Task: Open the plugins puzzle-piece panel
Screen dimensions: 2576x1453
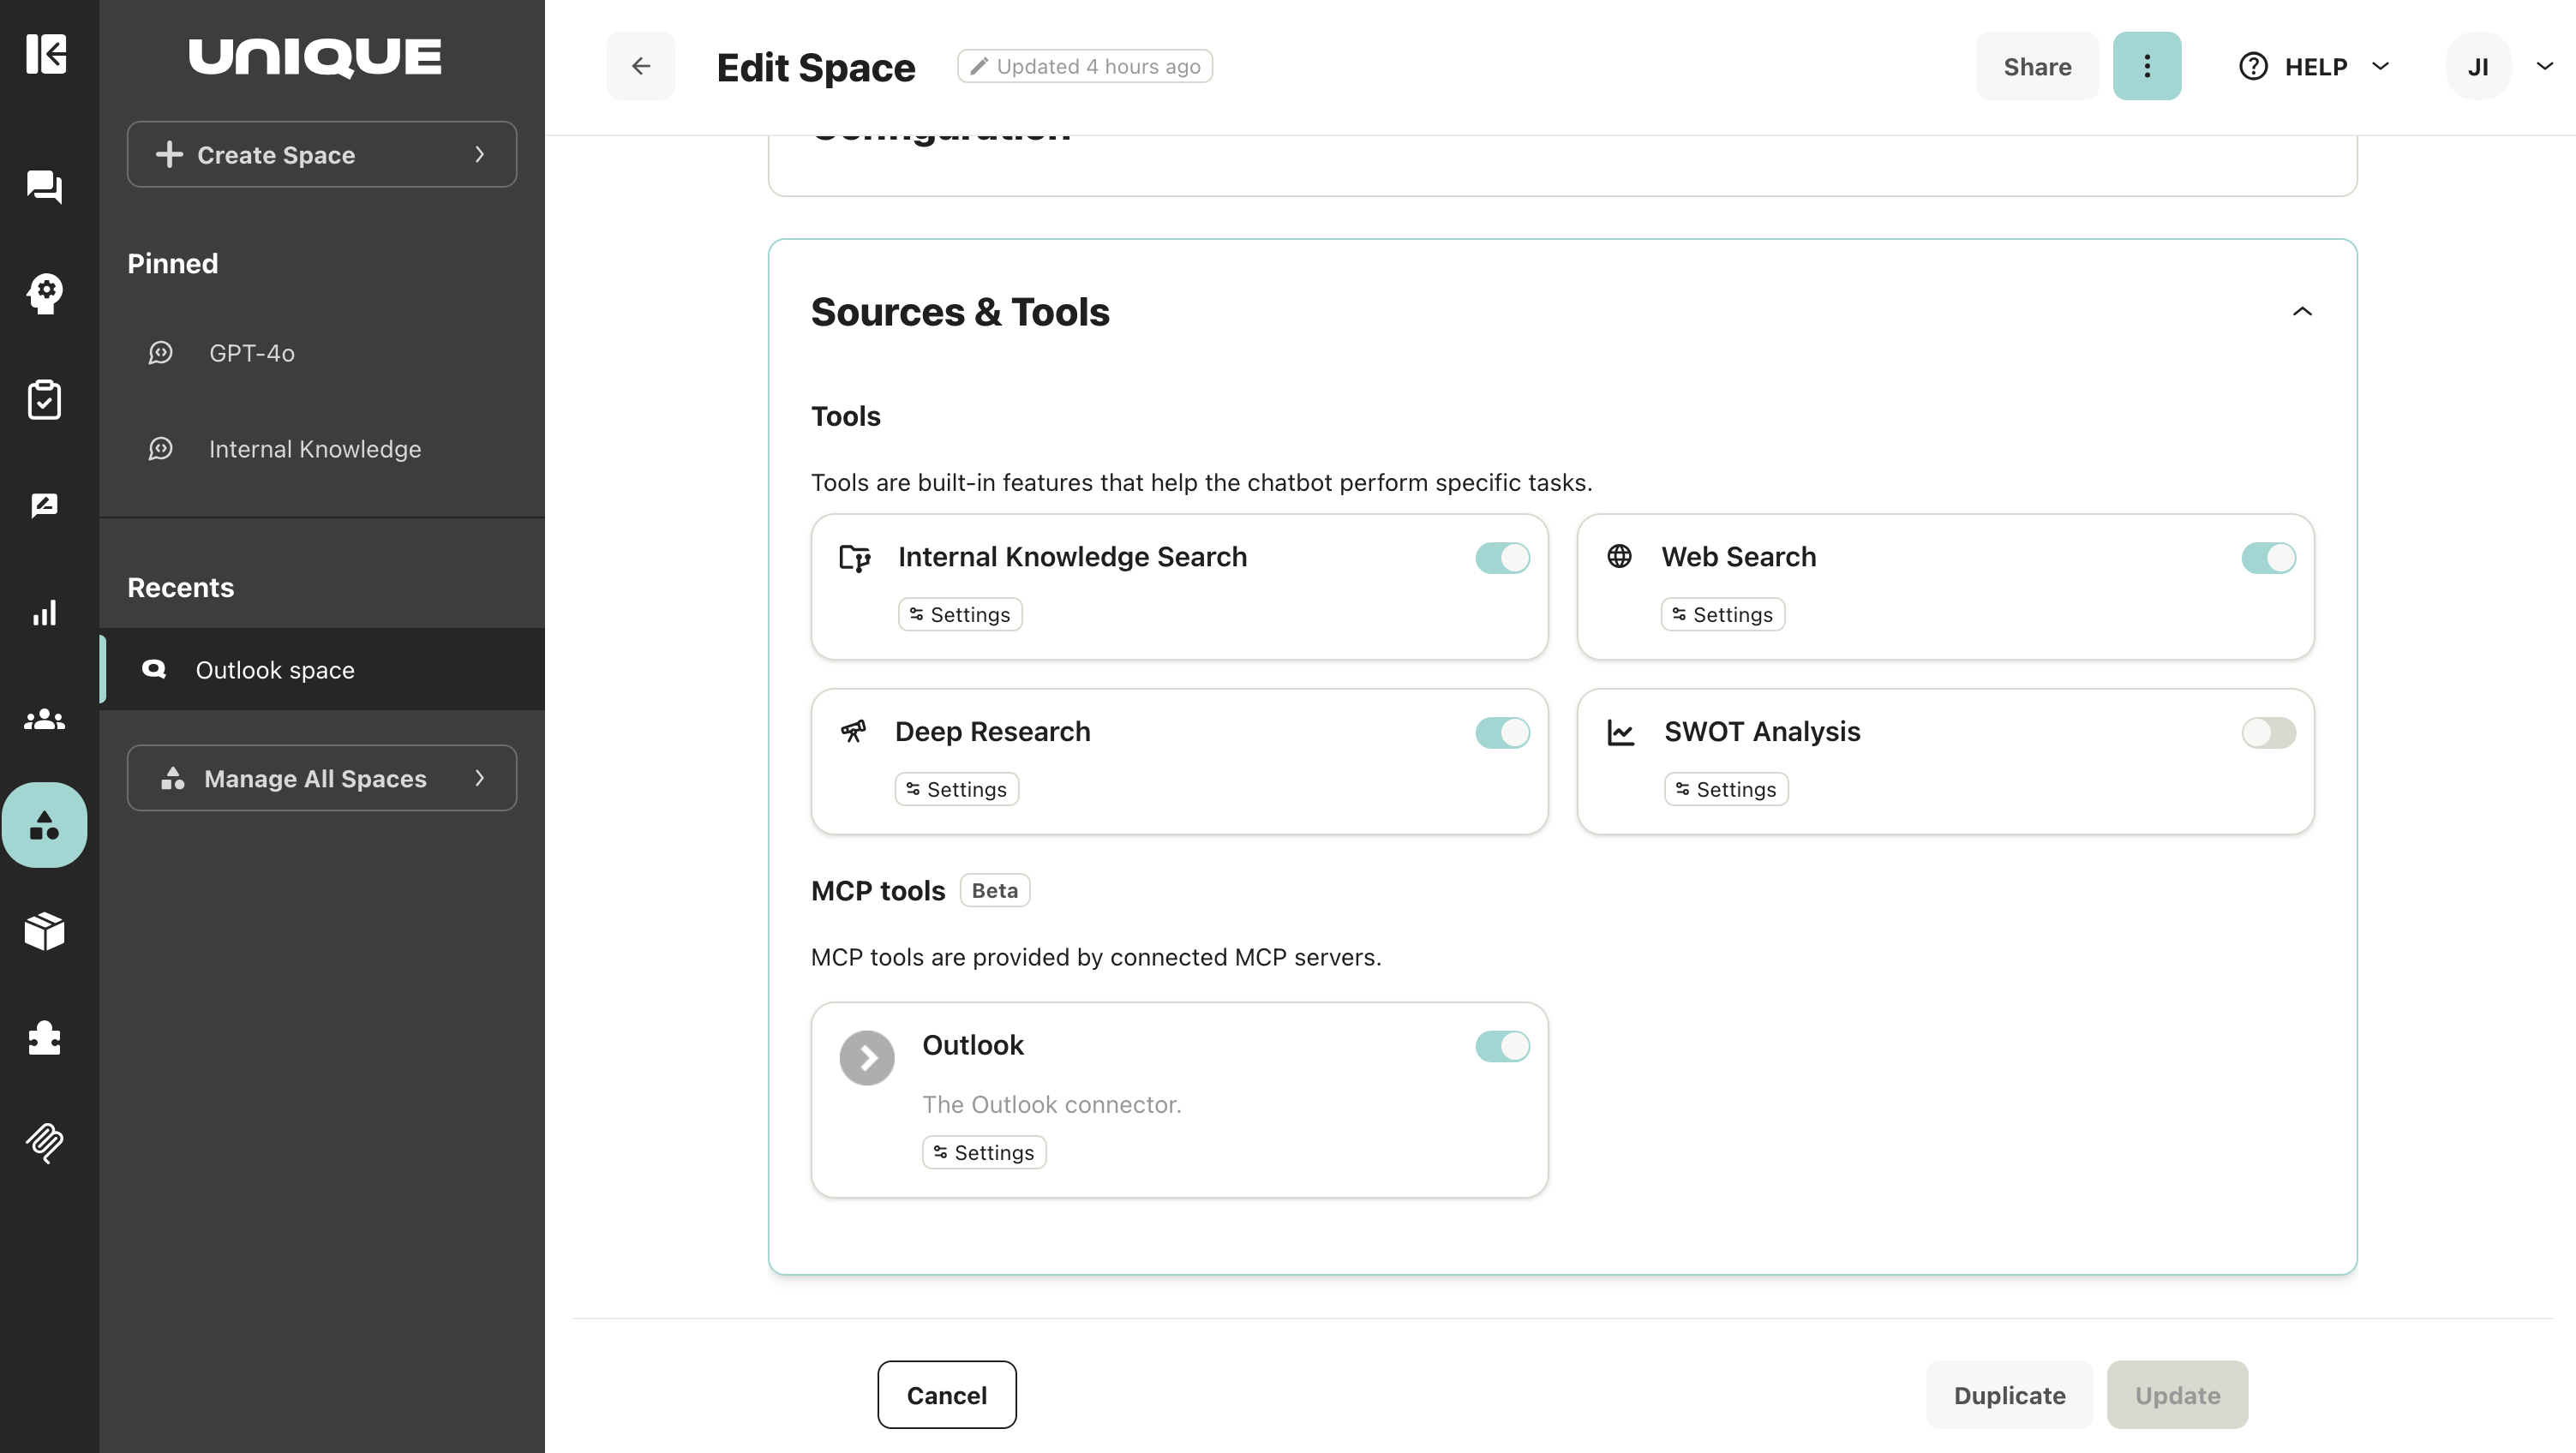Action: 44,1038
